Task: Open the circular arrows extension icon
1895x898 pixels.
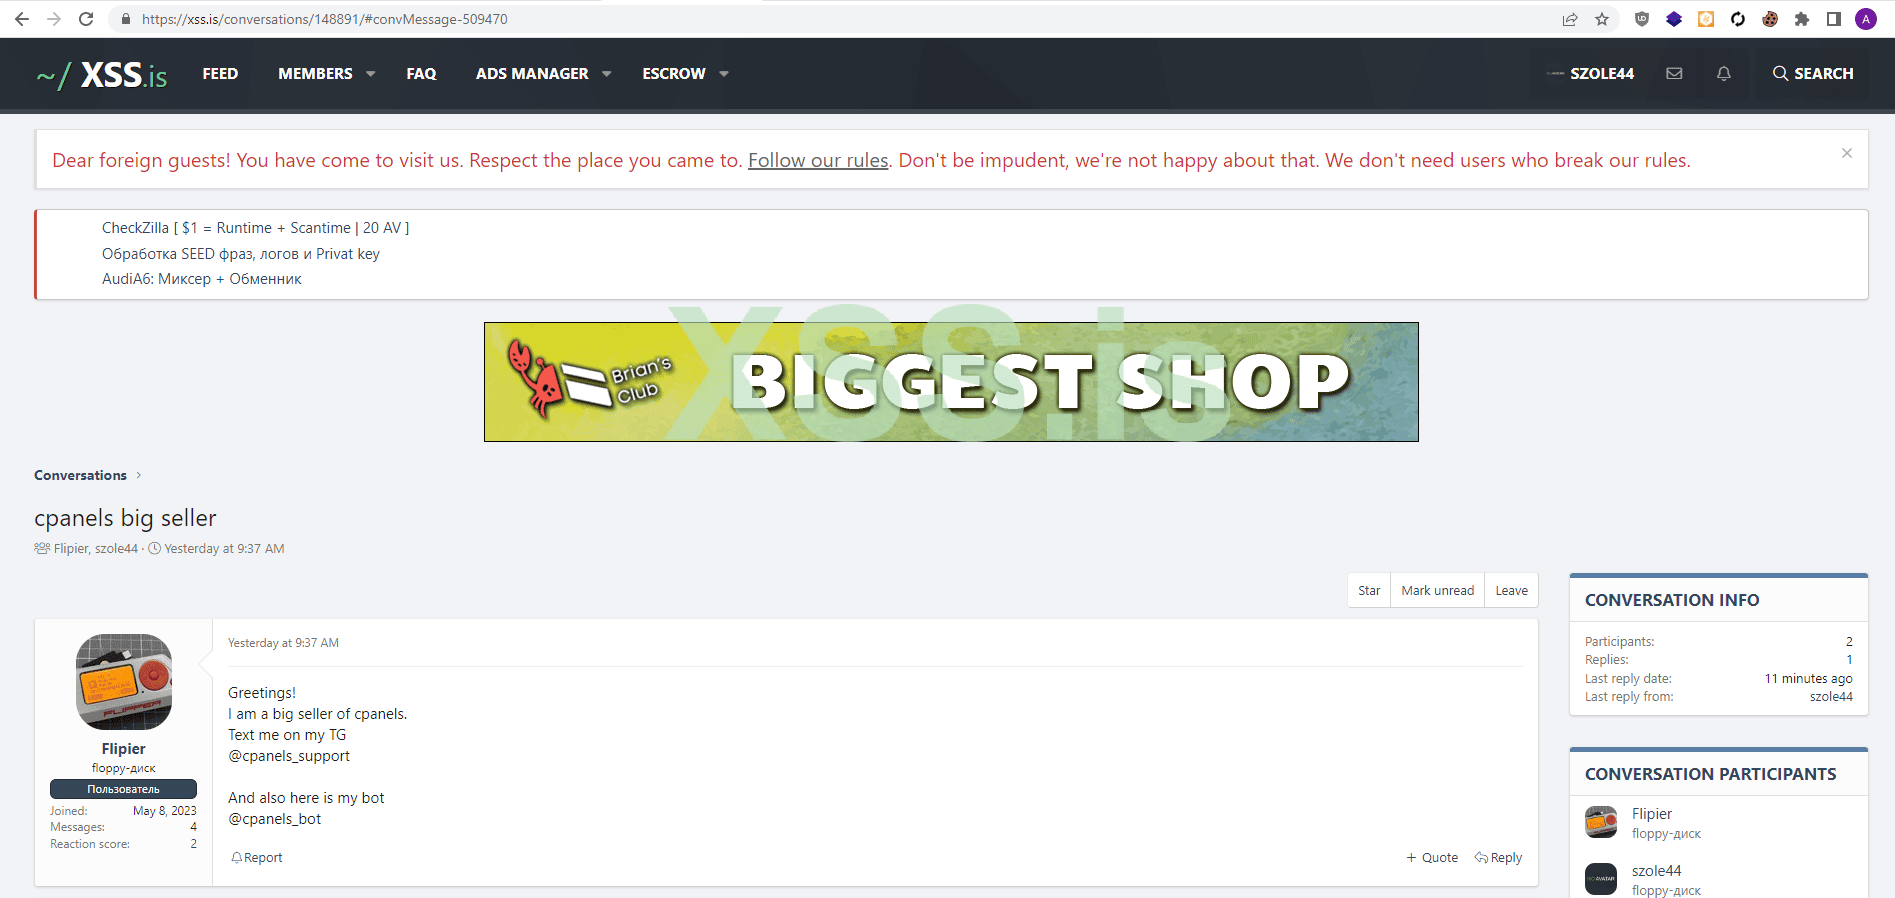Action: [1738, 19]
